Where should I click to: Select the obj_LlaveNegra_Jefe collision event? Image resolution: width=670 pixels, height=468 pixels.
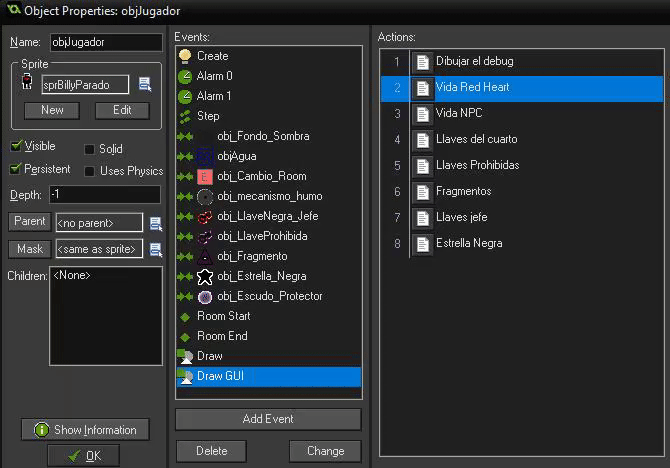(x=269, y=216)
